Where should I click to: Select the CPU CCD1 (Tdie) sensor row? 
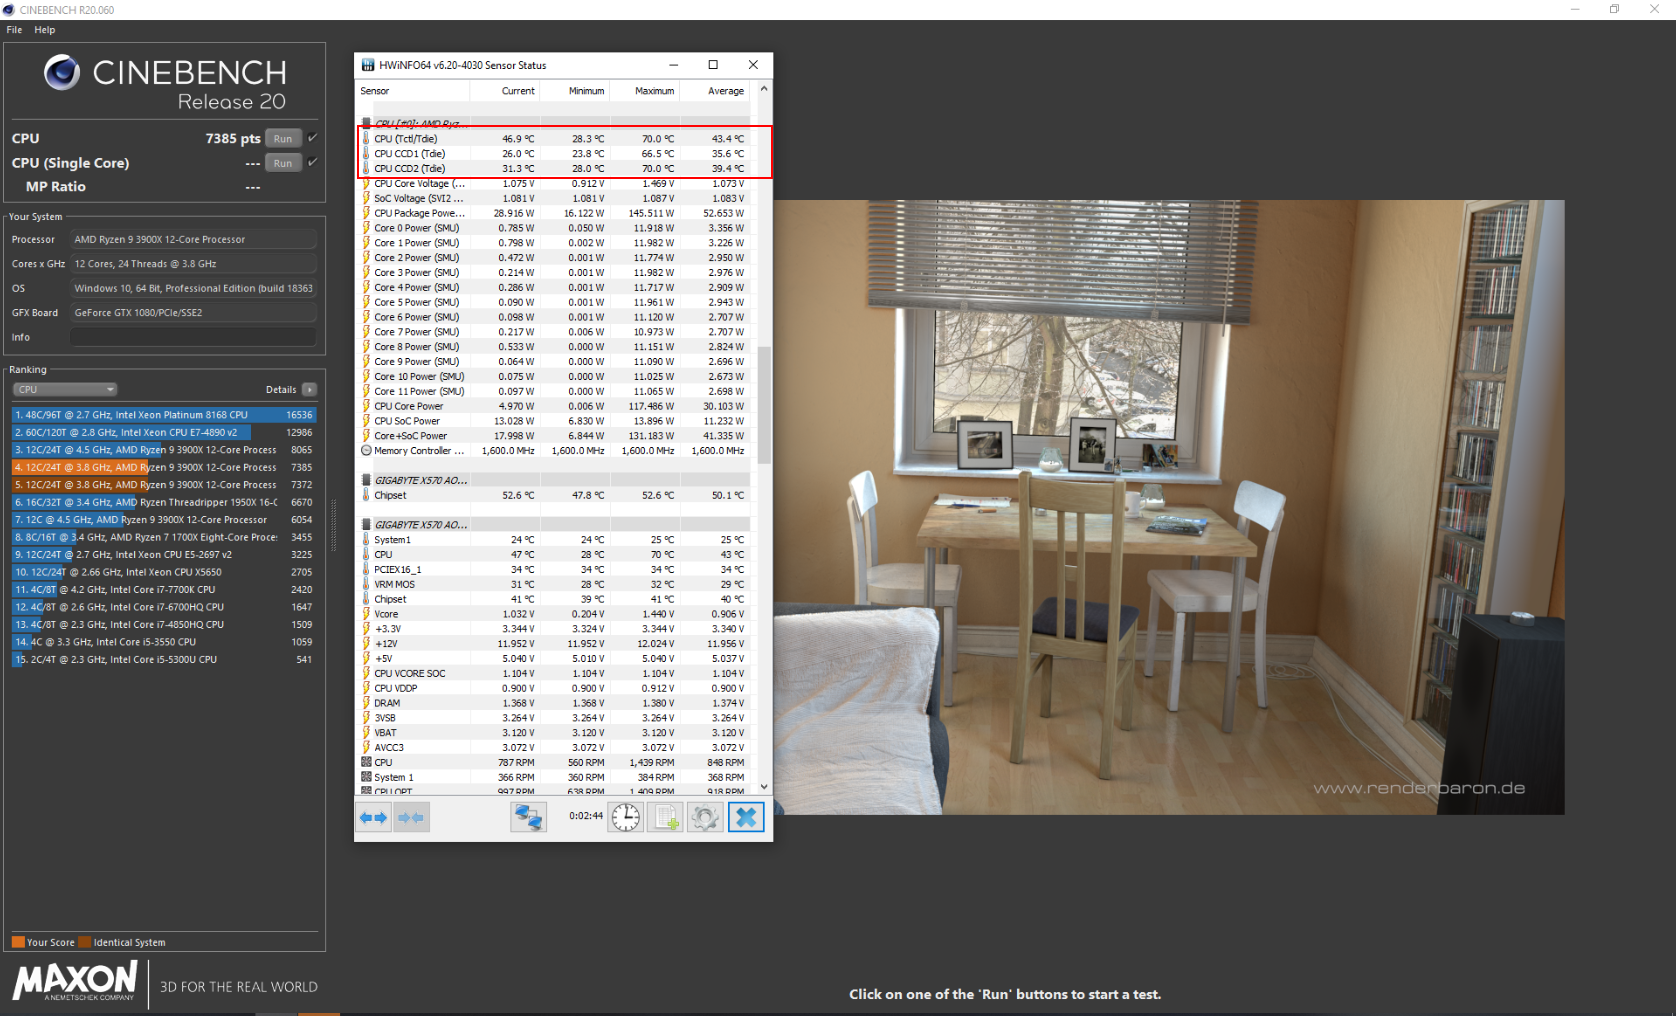[554, 154]
